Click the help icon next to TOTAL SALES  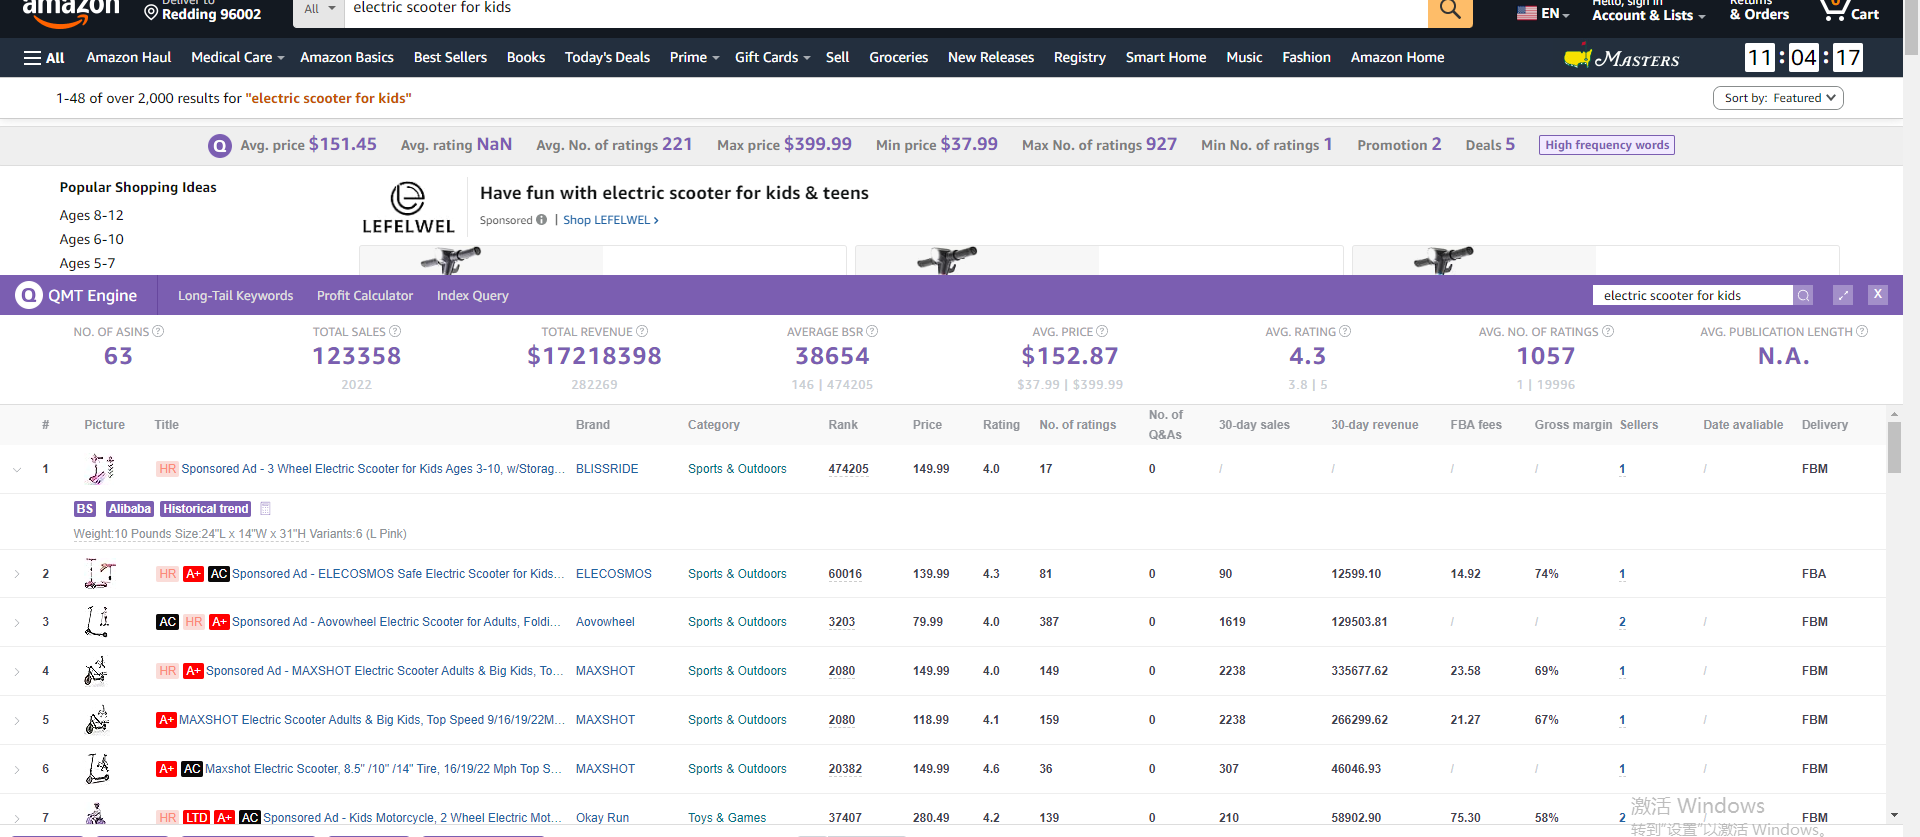coord(395,332)
